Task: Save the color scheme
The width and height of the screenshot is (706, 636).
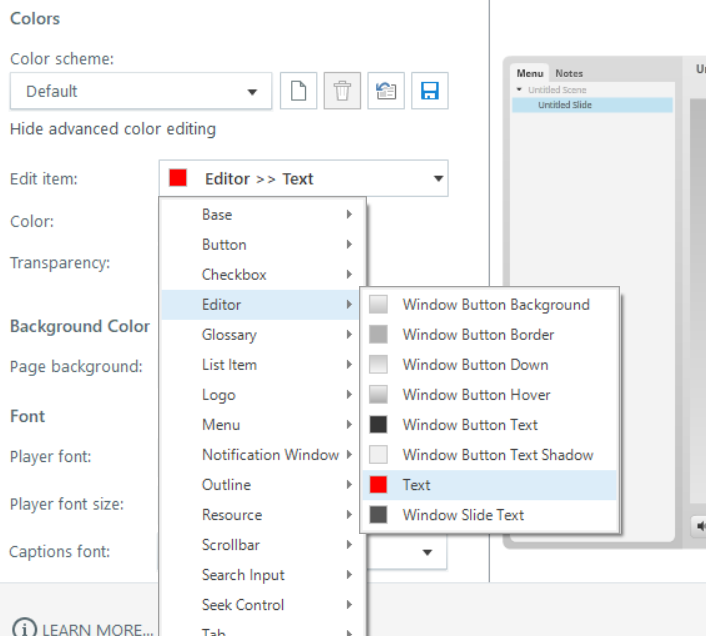Action: coord(430,91)
